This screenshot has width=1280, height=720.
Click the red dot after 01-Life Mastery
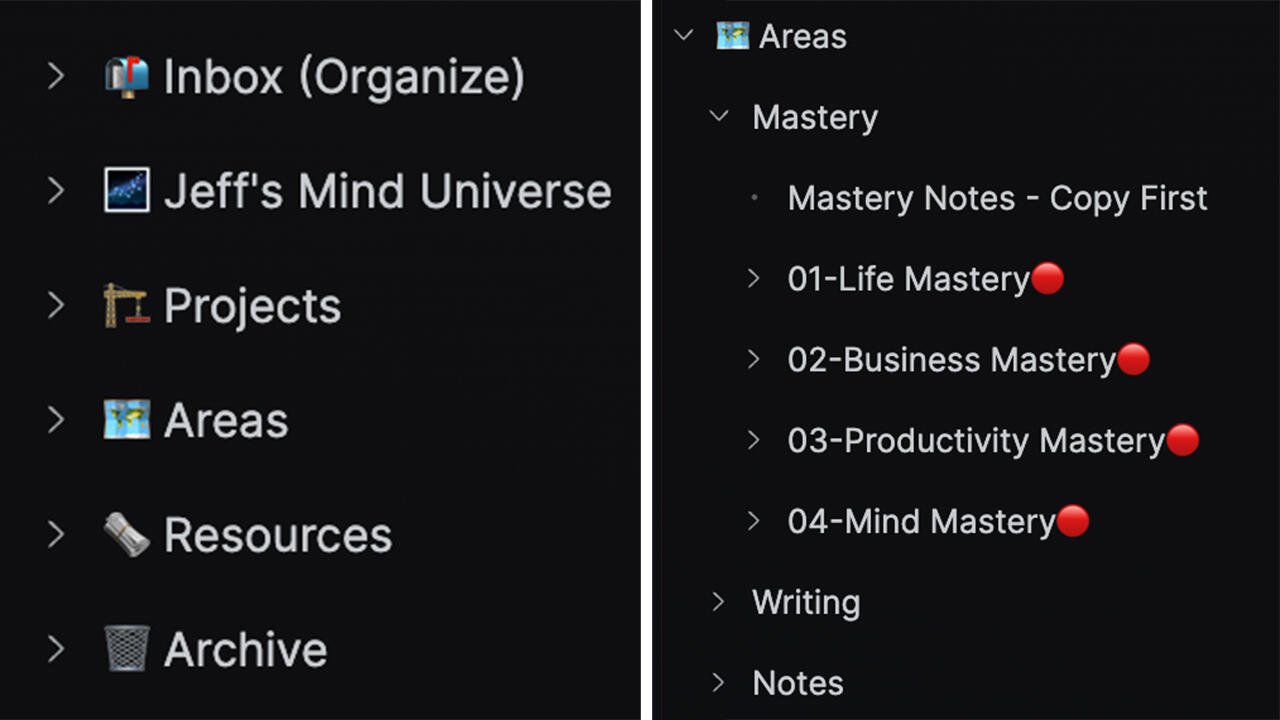pyautogui.click(x=1047, y=278)
